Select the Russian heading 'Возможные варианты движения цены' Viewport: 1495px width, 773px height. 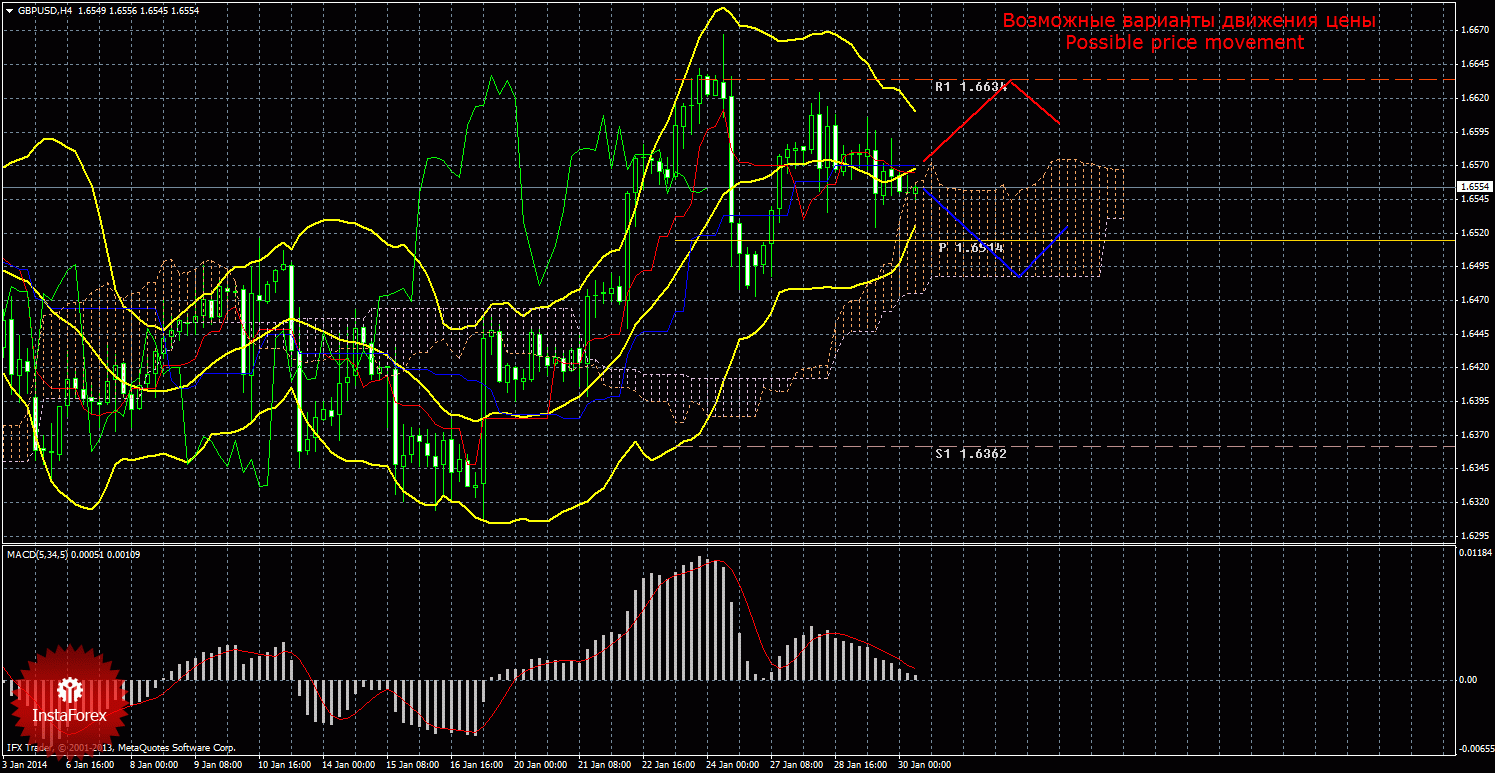(x=1189, y=21)
